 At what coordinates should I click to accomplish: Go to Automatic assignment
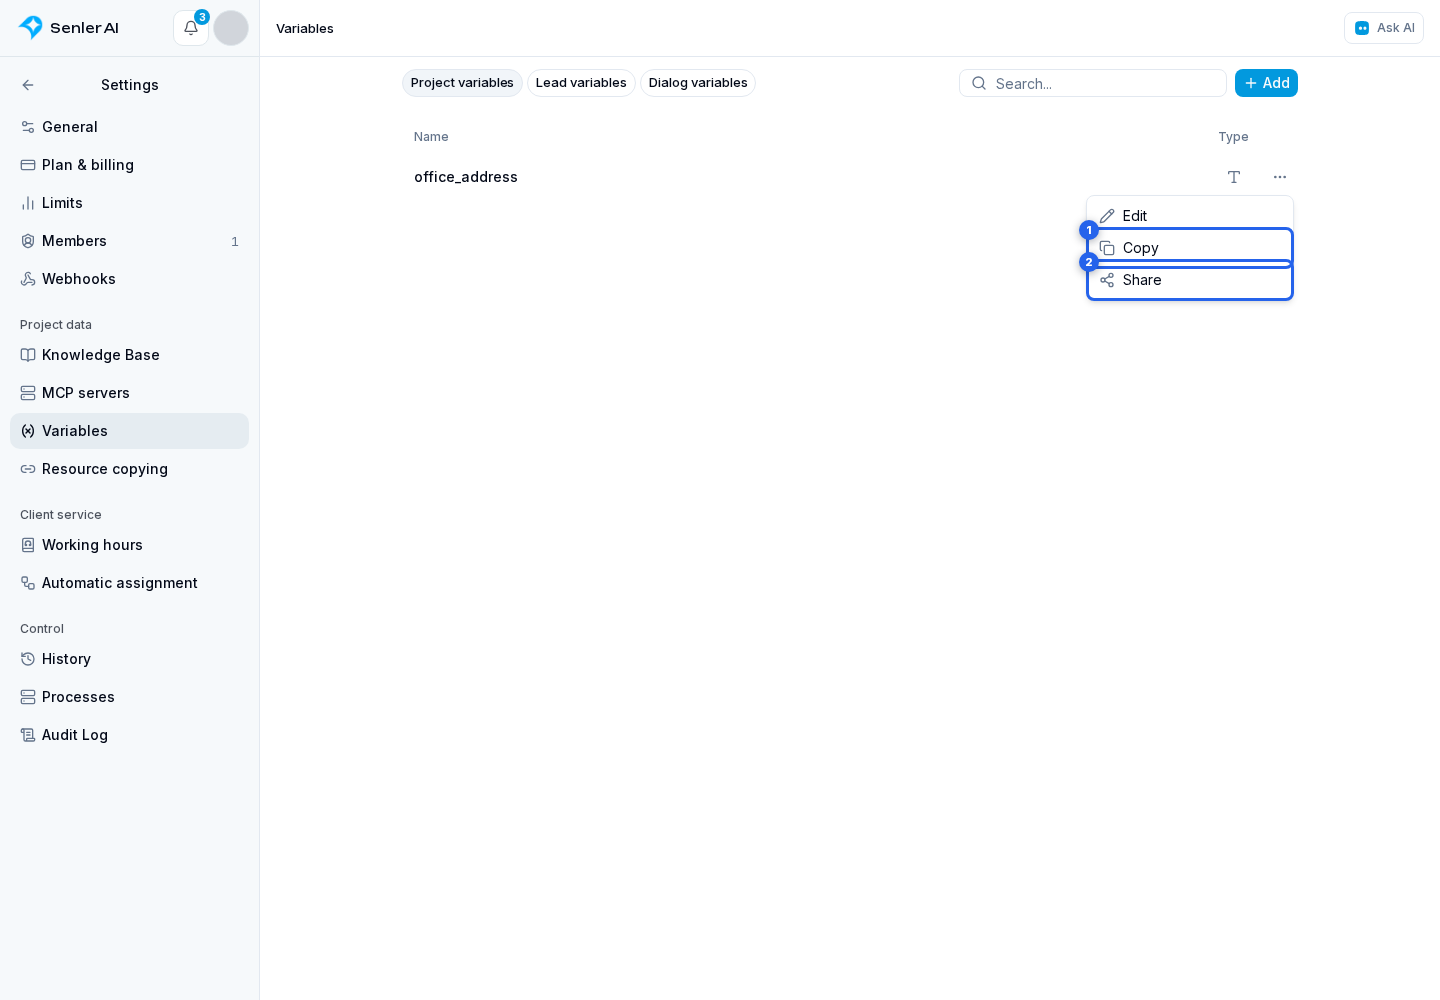click(x=129, y=583)
